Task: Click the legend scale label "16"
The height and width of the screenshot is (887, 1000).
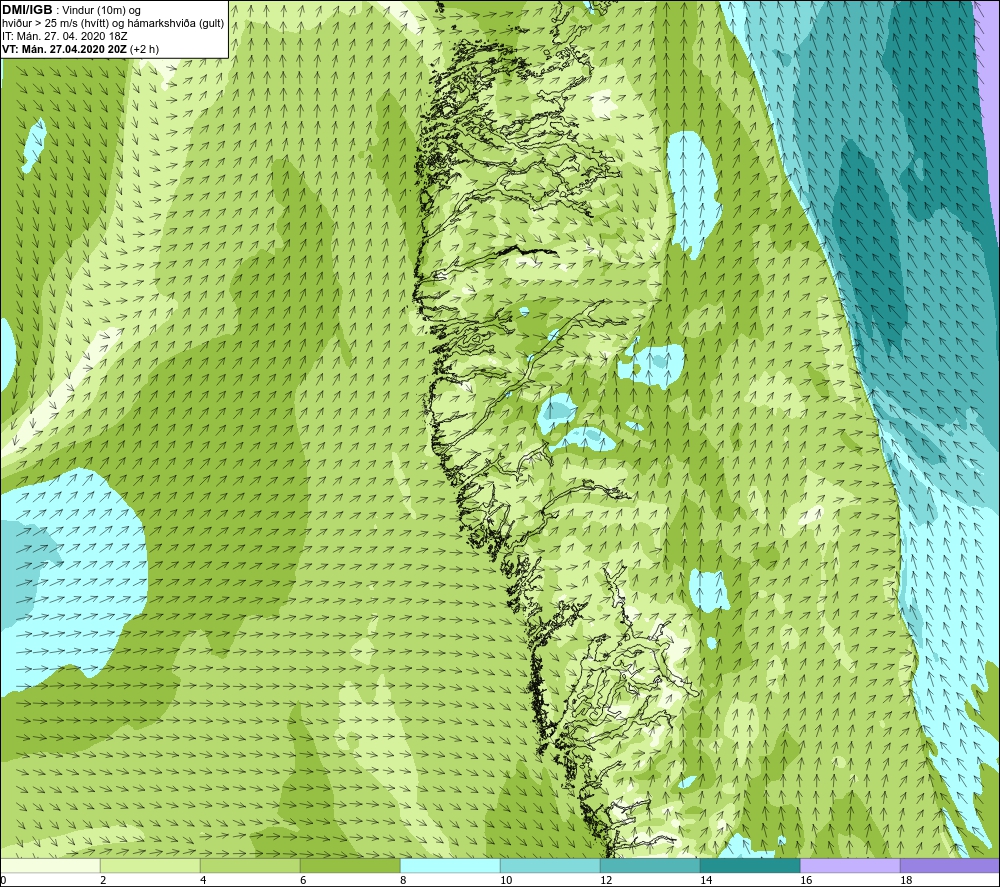Action: tap(806, 881)
